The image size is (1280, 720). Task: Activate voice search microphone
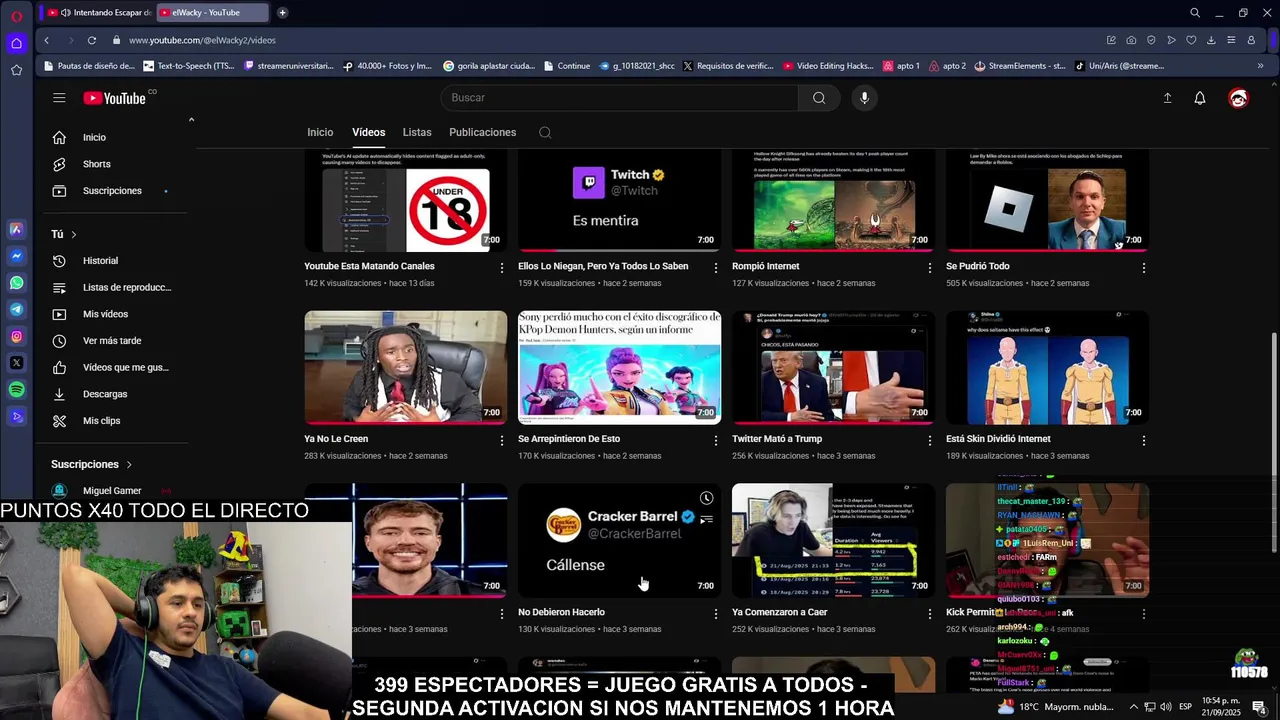tap(865, 98)
